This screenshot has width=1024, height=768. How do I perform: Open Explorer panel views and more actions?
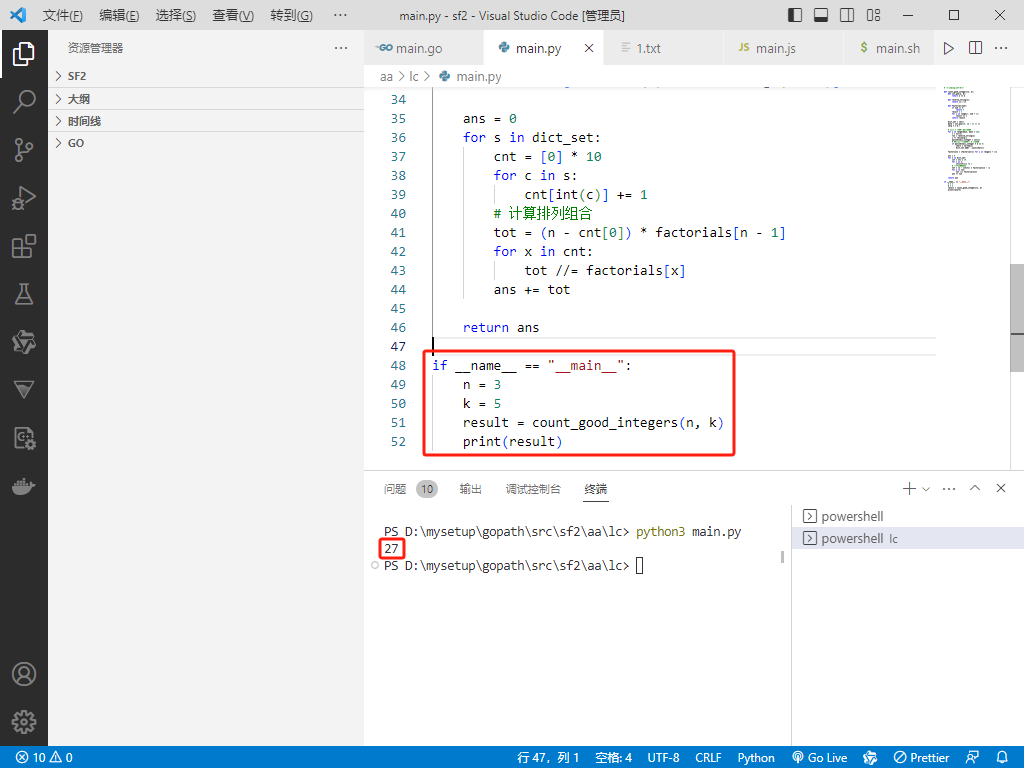341,48
